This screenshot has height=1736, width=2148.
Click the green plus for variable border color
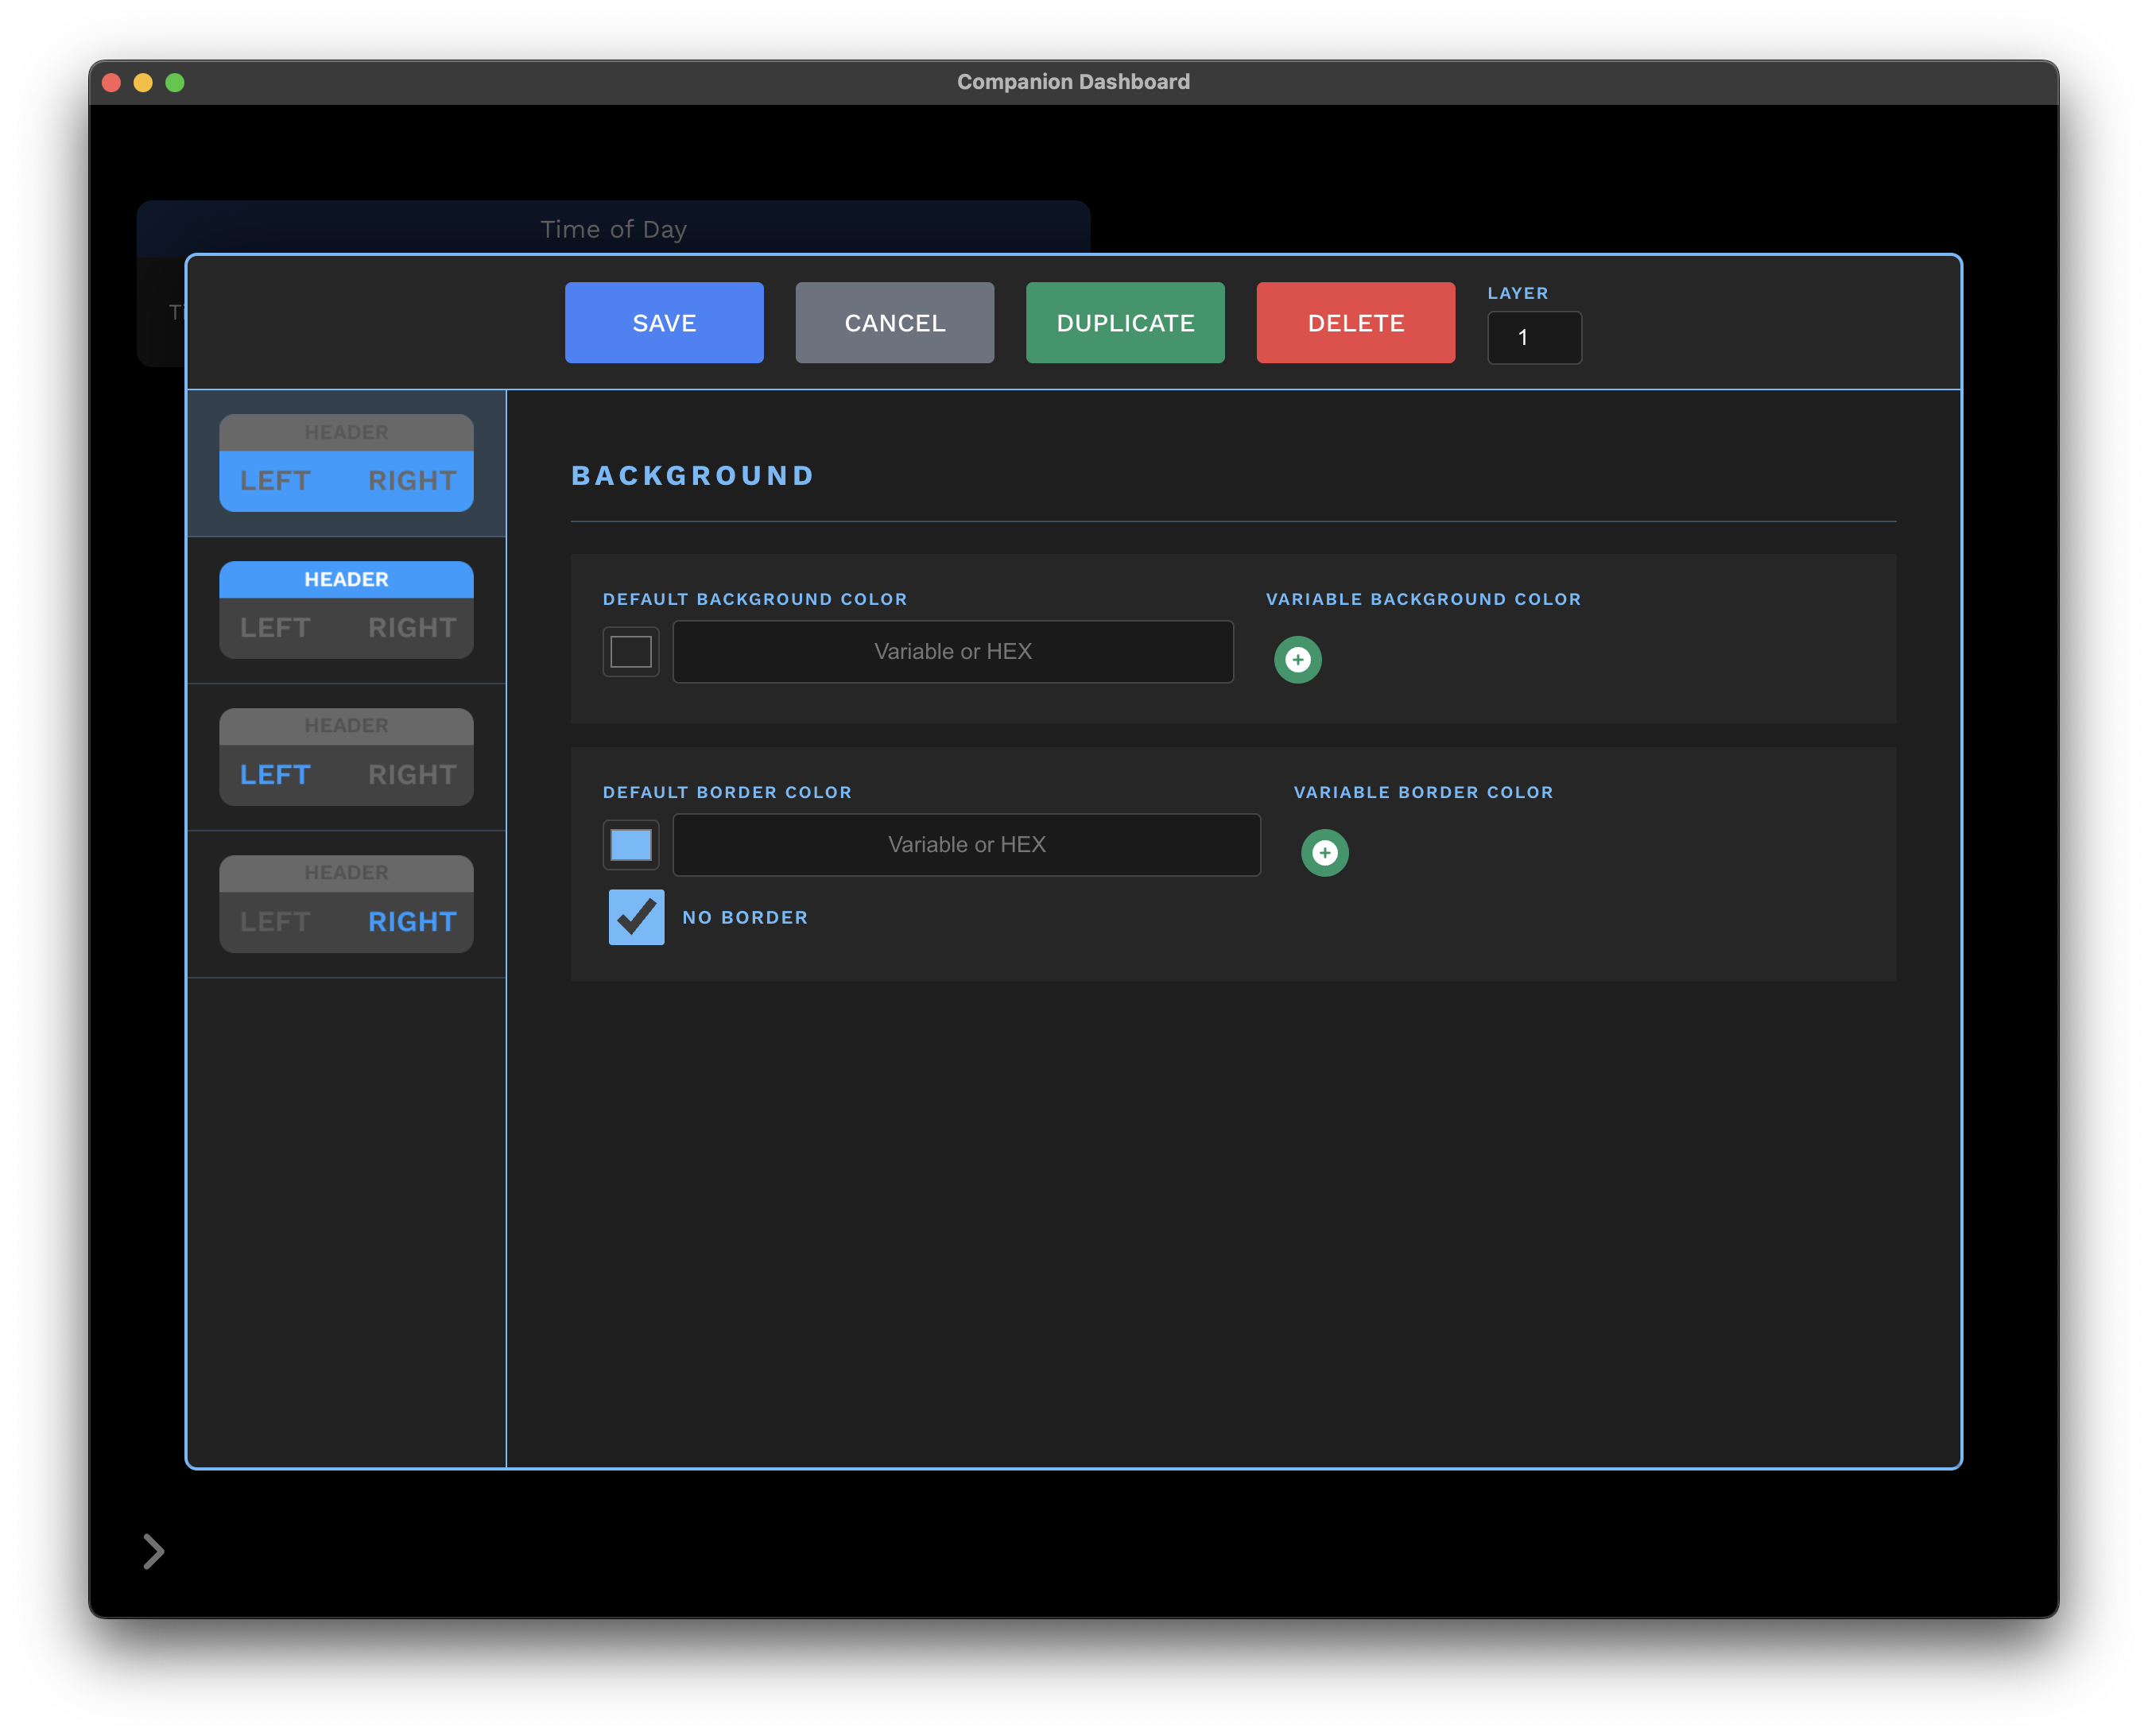tap(1324, 853)
